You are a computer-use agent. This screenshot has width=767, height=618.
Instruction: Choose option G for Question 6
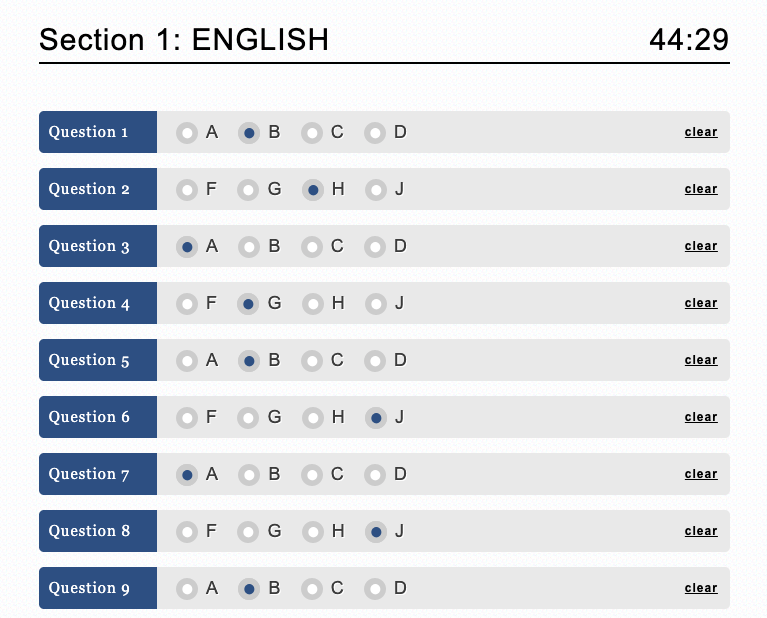[248, 418]
